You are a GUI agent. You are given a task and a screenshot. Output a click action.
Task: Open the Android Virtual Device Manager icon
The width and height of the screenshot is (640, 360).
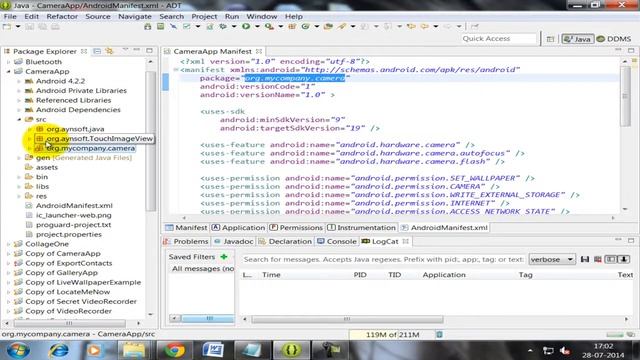[160, 27]
